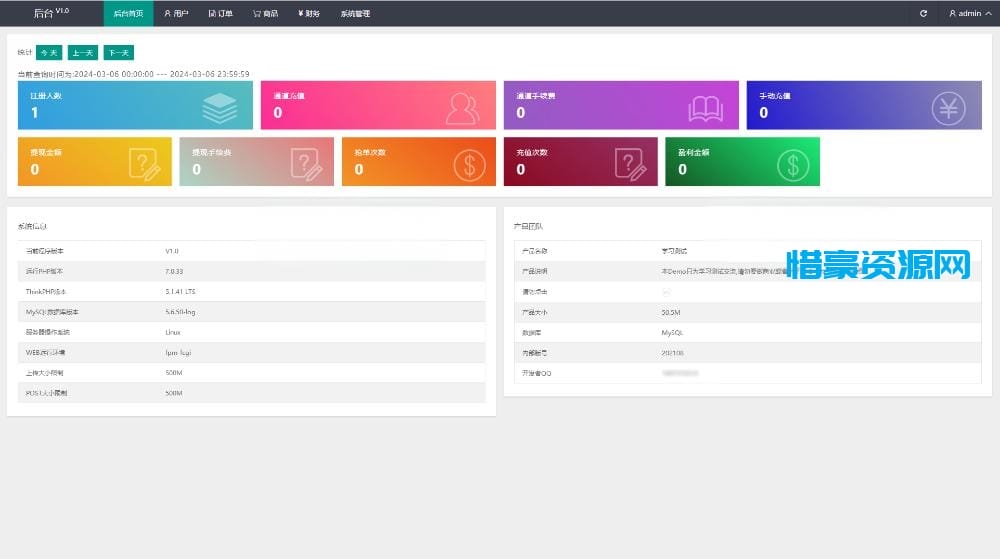Open the 用户 menu in navigation bar
Image resolution: width=1000 pixels, height=559 pixels.
pyautogui.click(x=176, y=14)
